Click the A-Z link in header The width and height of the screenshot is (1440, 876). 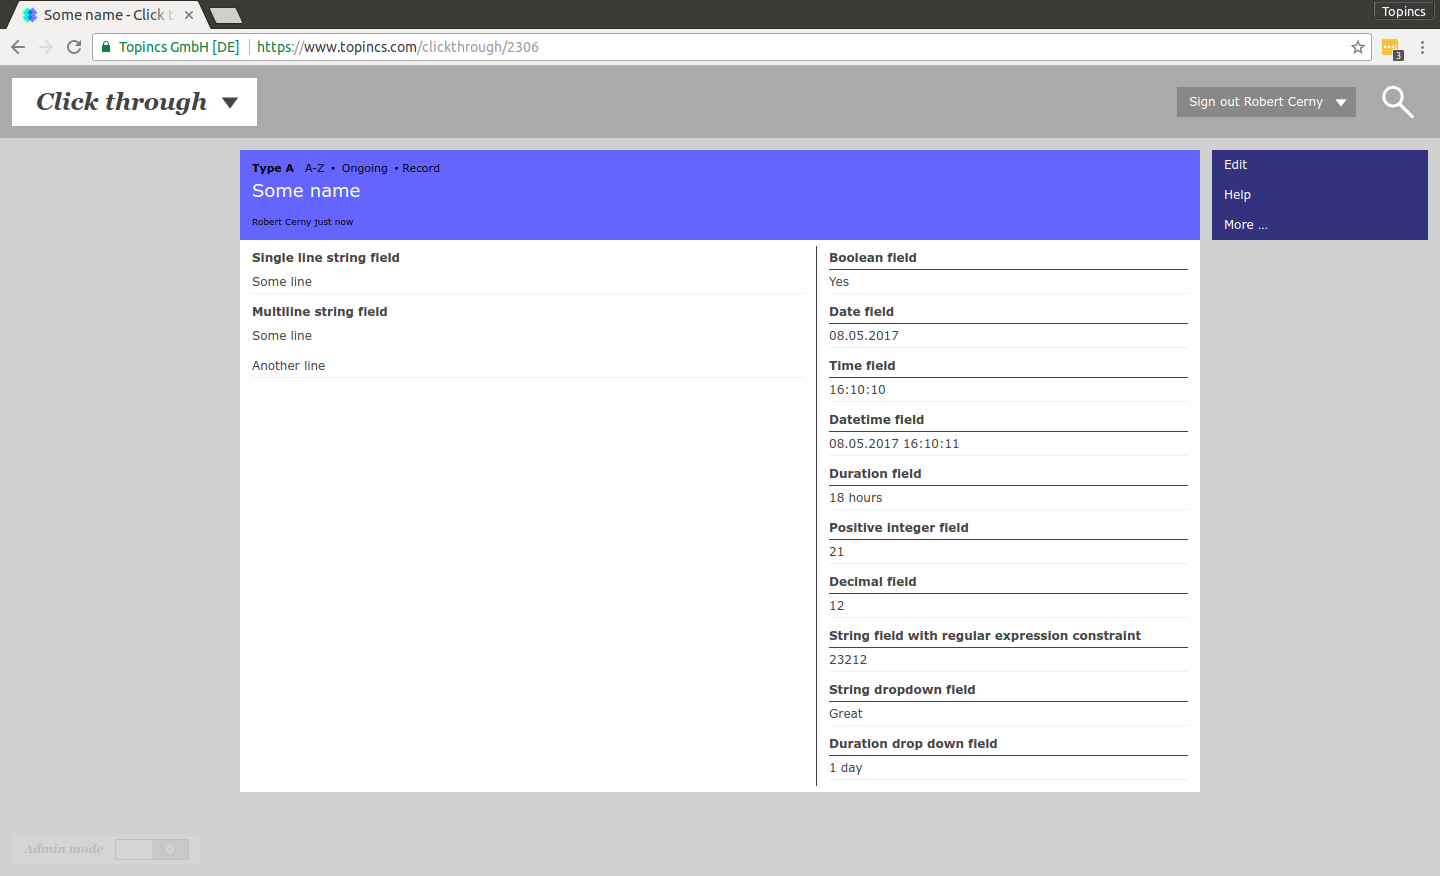tap(314, 168)
